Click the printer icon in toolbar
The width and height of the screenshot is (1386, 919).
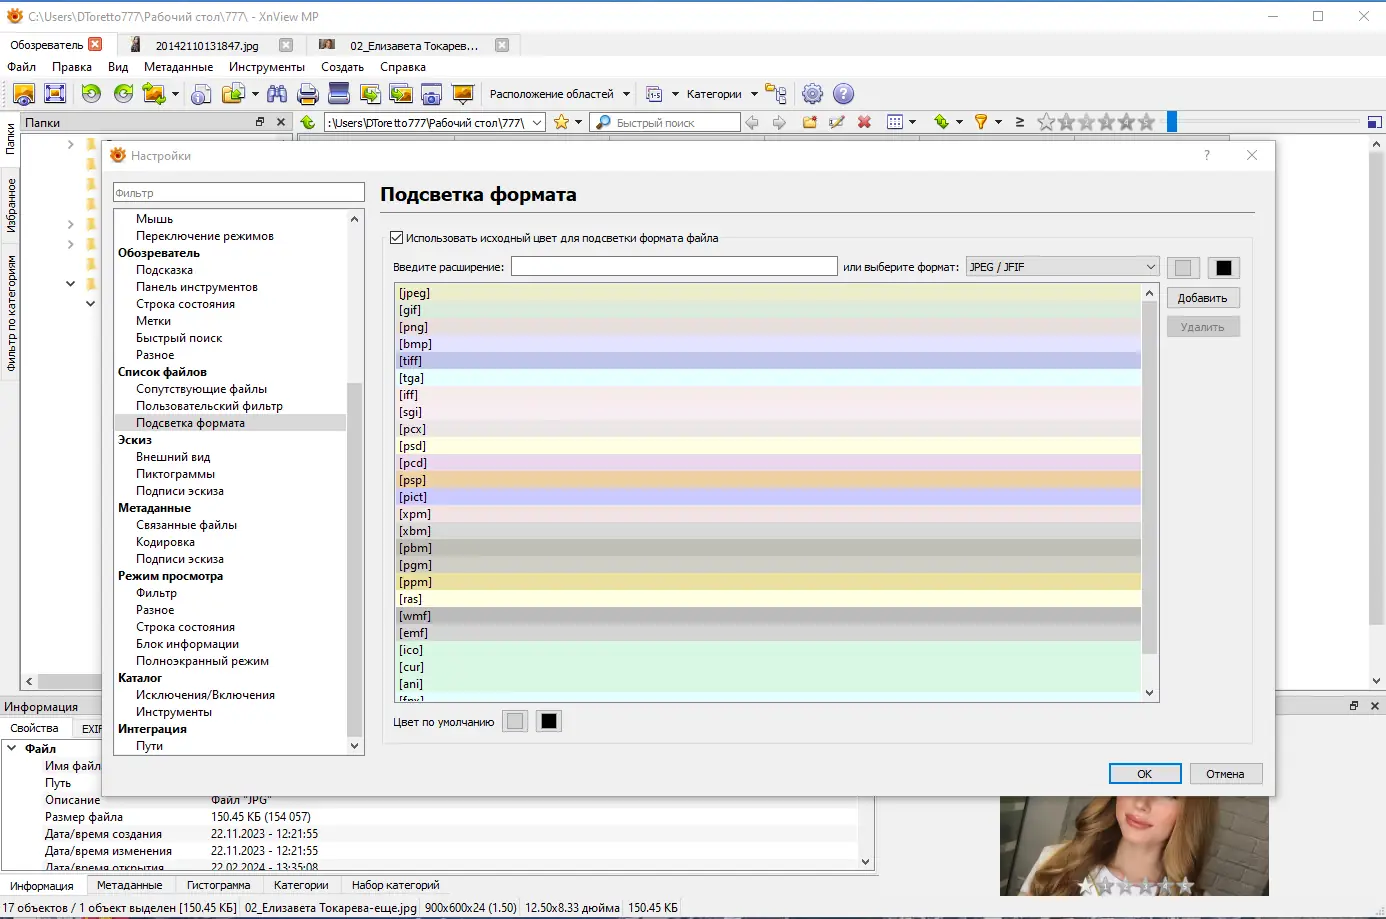pos(308,94)
